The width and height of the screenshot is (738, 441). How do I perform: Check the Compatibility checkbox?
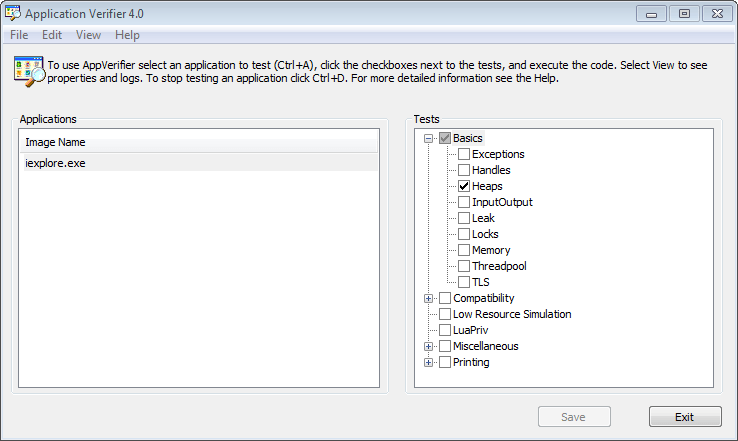pyautogui.click(x=445, y=298)
